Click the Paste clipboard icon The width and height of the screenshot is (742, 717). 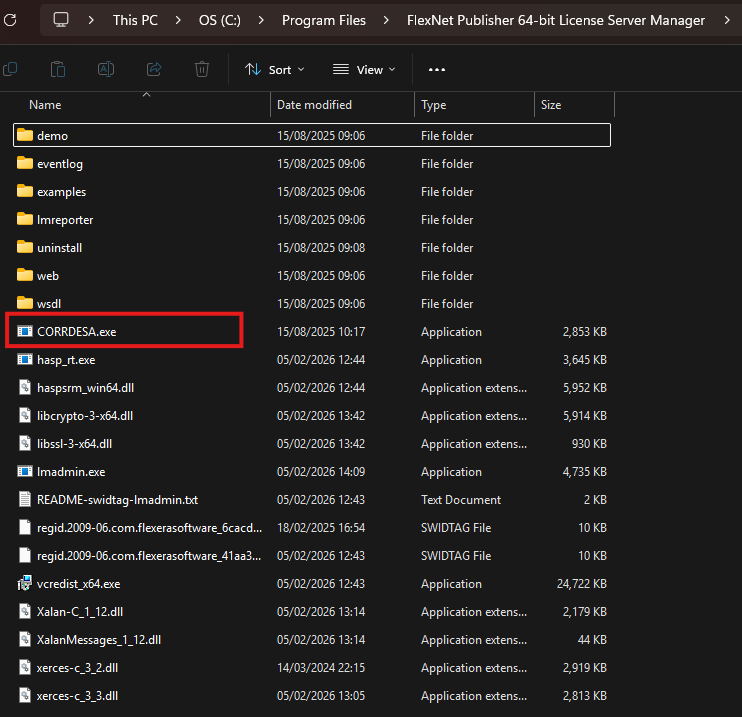point(58,69)
